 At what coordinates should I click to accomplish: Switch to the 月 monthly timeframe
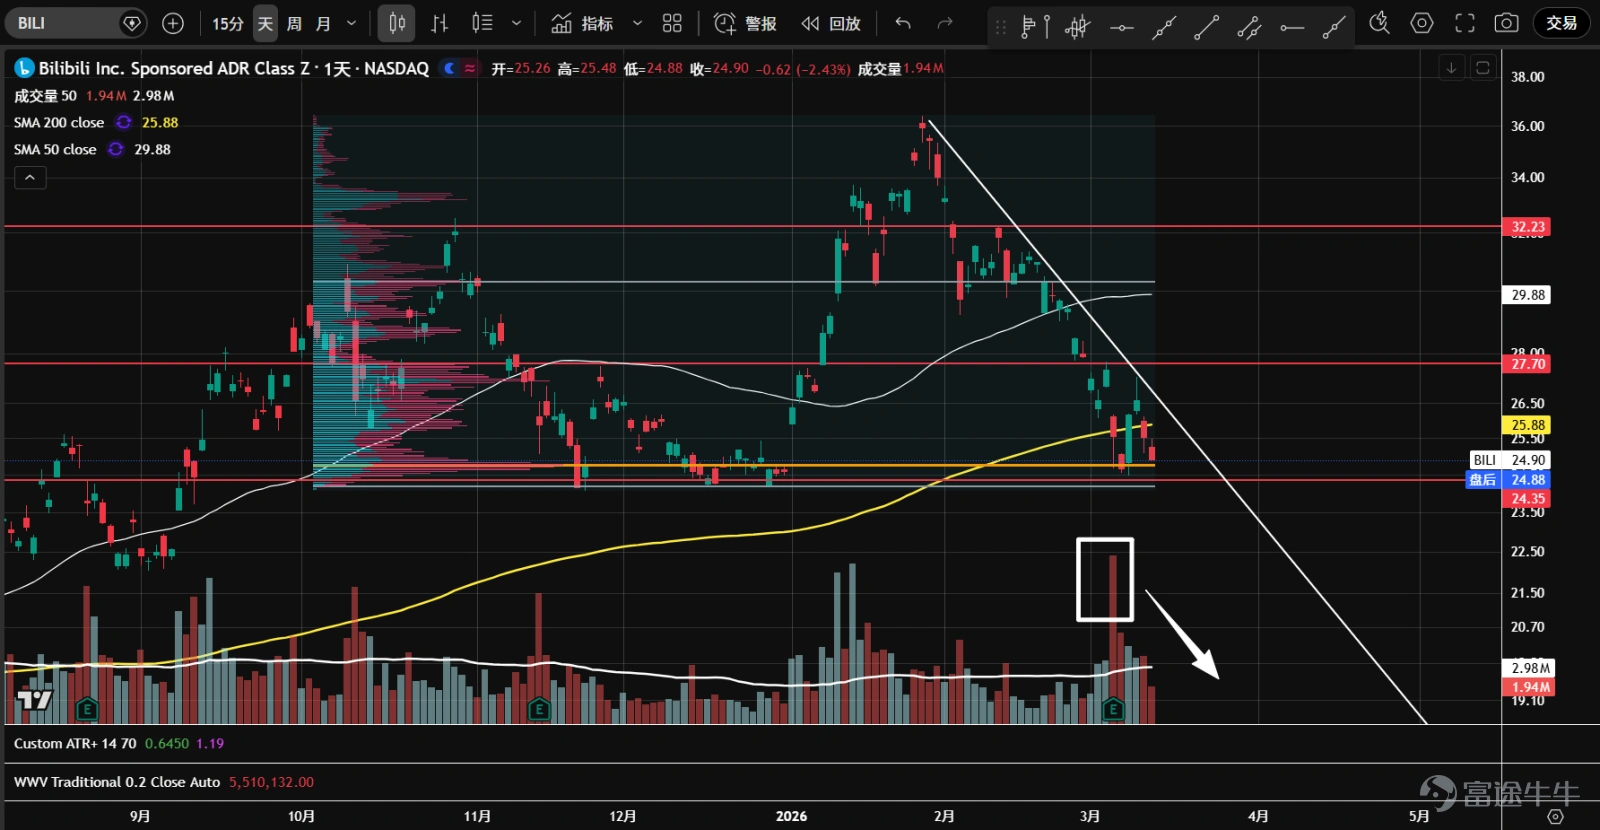click(x=323, y=23)
